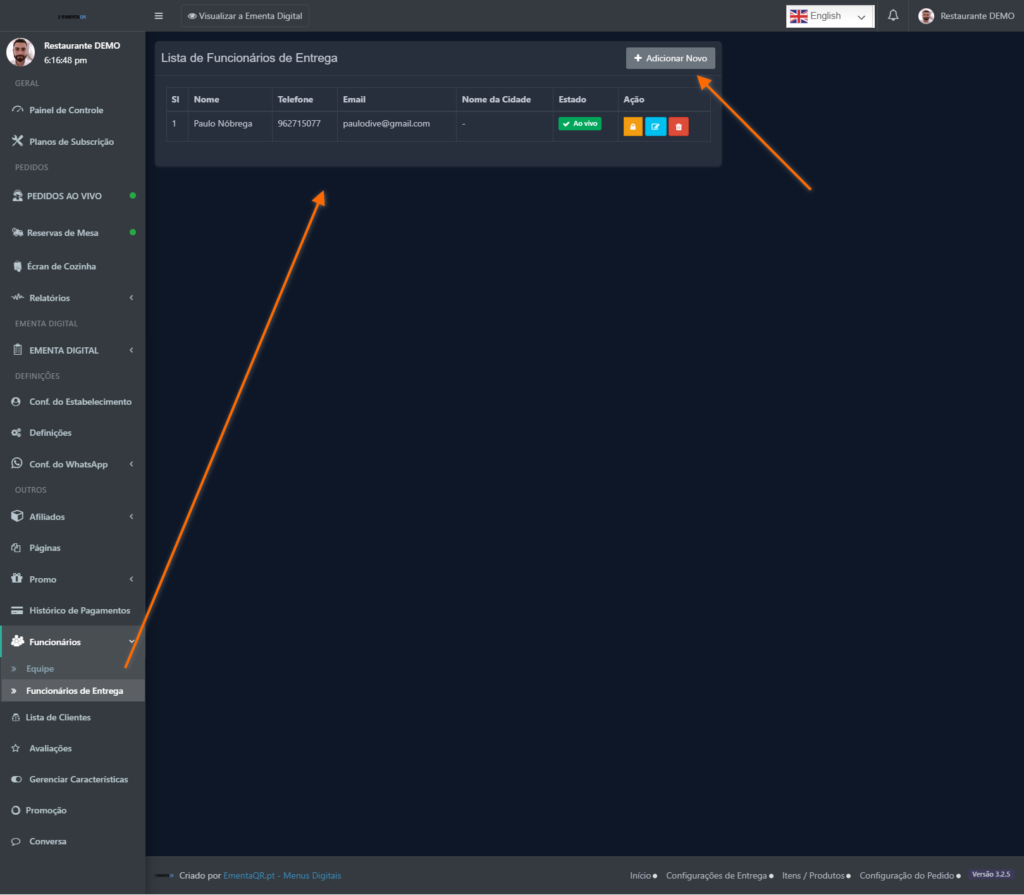Click the orange lock icon for Paulo Nóbrega
Viewport: 1024px width, 895px height.
(632, 127)
